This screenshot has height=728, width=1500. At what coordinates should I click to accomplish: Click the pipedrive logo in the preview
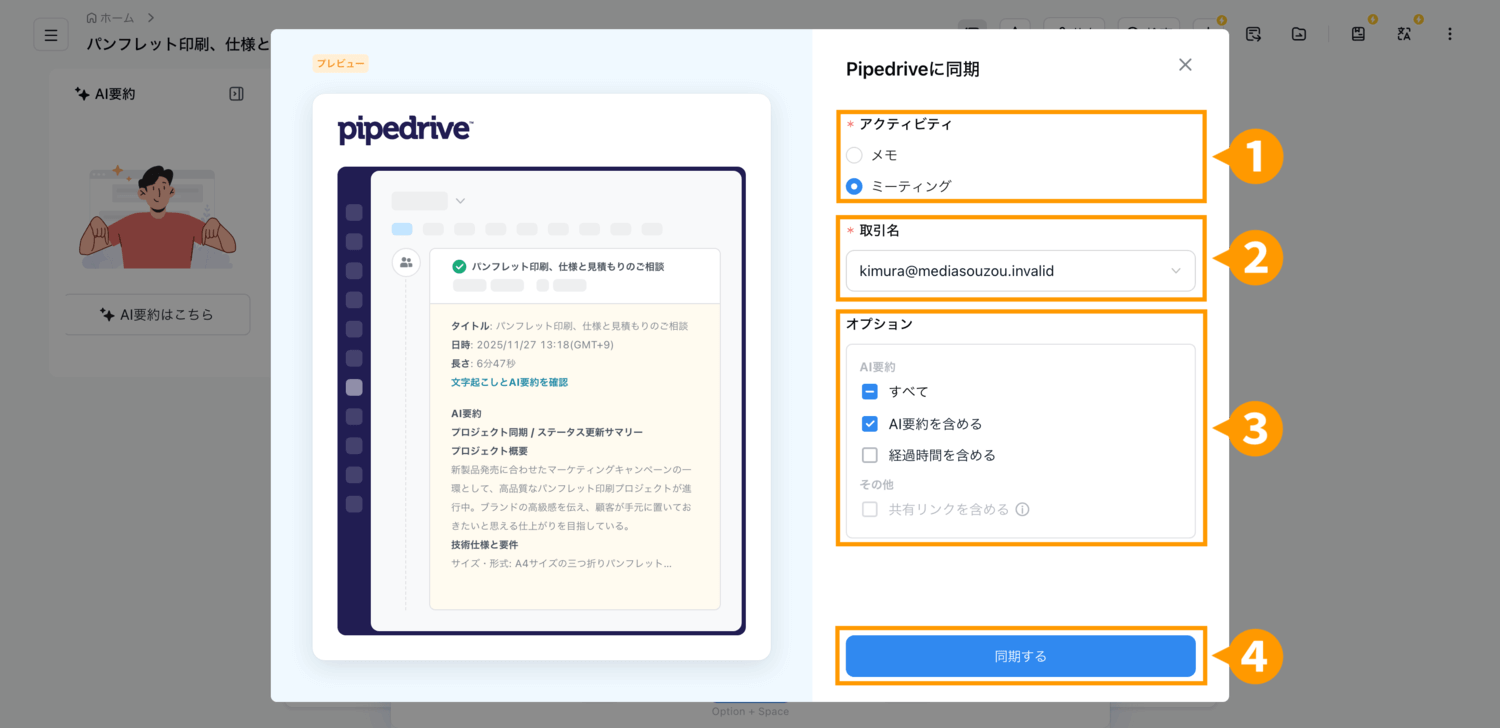click(405, 130)
